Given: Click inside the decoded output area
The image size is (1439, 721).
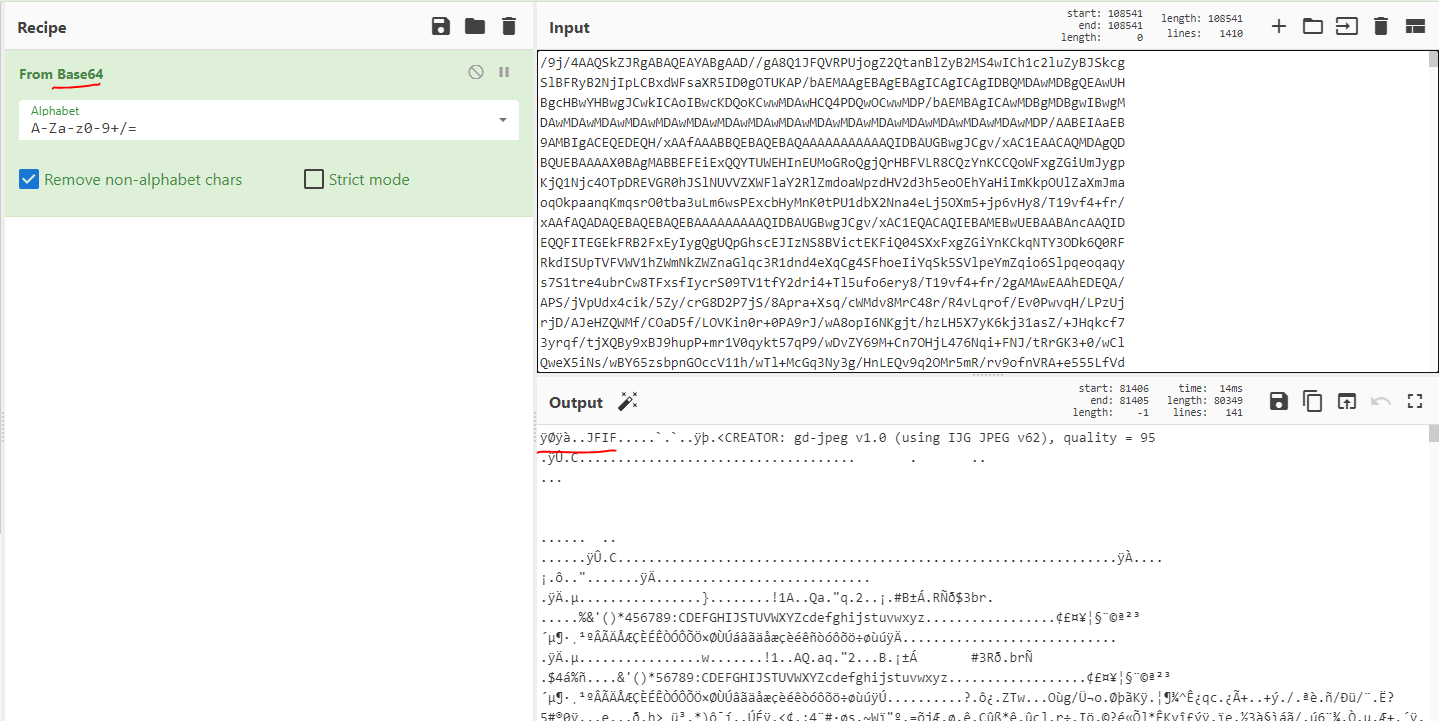Looking at the screenshot, I should (981, 572).
